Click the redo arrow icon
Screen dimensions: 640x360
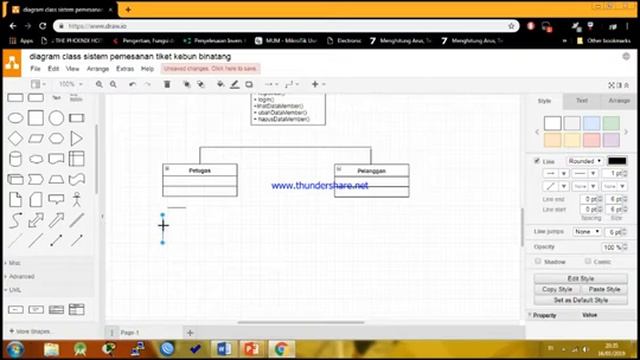coord(147,84)
